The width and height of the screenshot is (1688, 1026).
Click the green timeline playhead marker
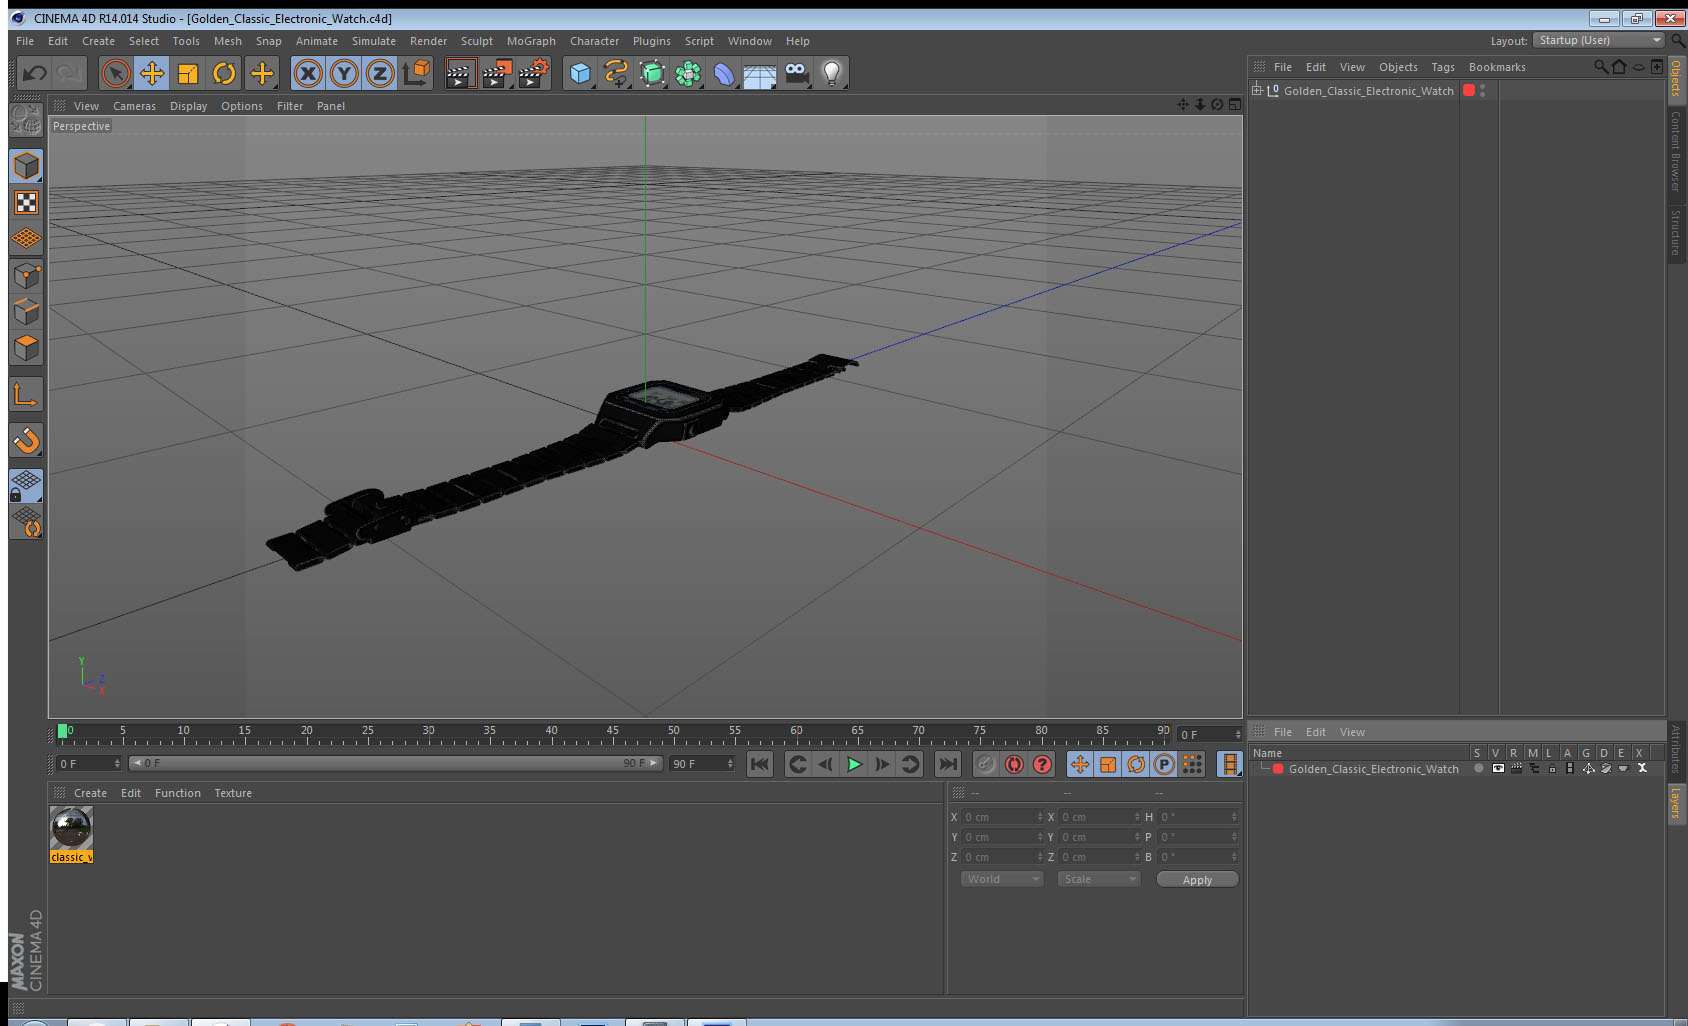pos(63,731)
